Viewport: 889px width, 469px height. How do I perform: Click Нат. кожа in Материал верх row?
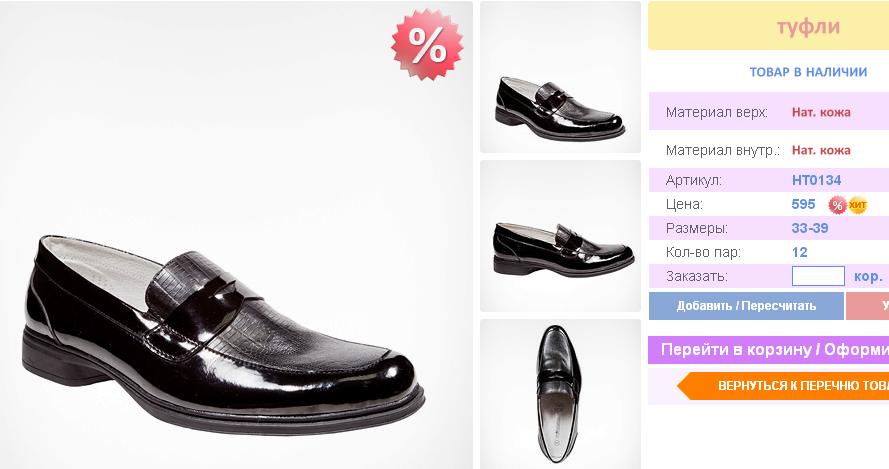821,112
